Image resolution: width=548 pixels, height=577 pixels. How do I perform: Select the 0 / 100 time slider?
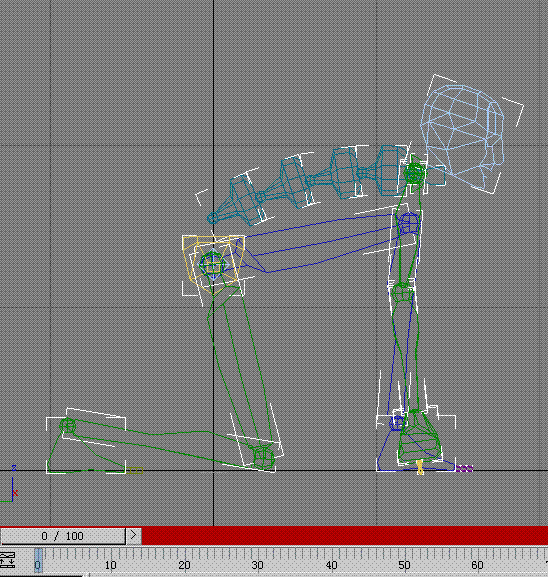click(63, 536)
